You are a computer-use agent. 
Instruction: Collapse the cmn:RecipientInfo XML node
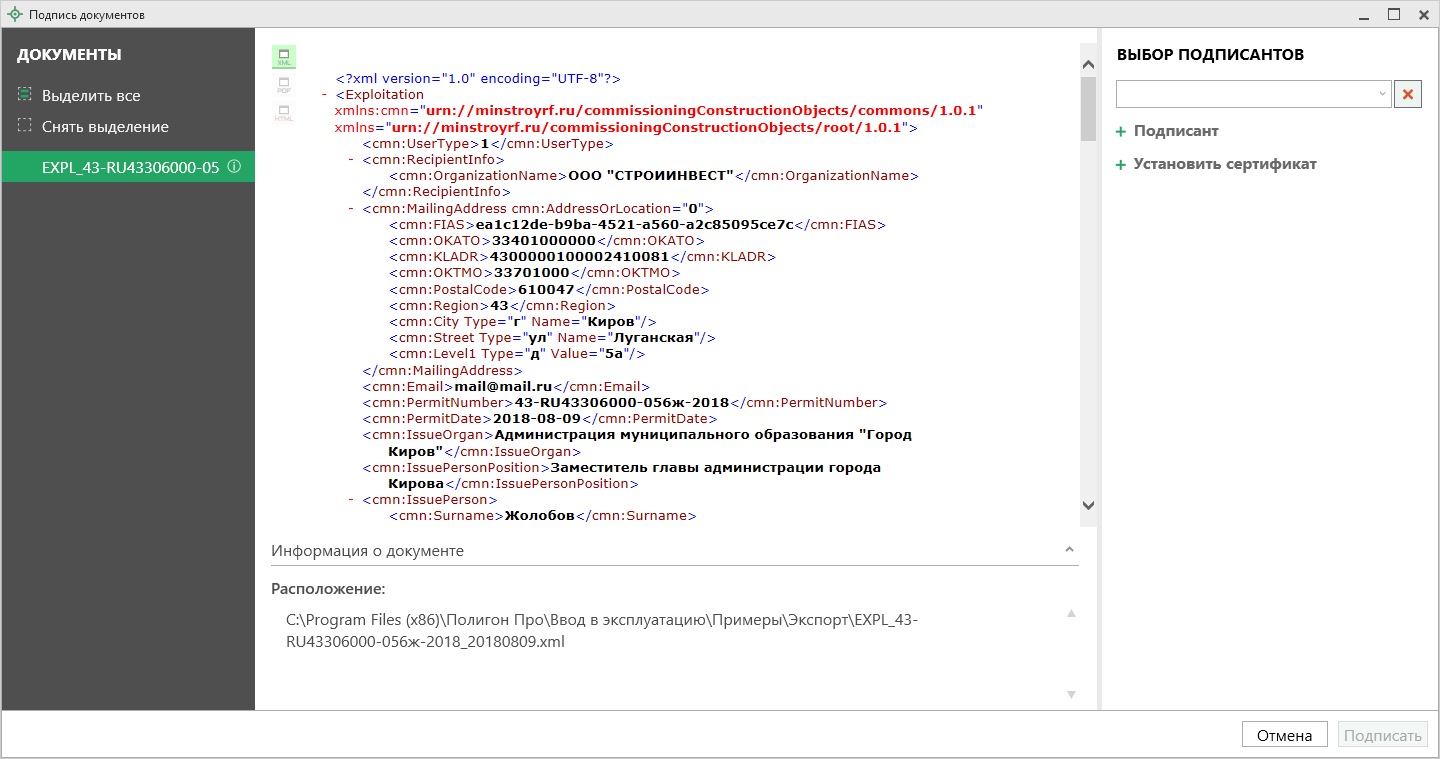pos(351,160)
